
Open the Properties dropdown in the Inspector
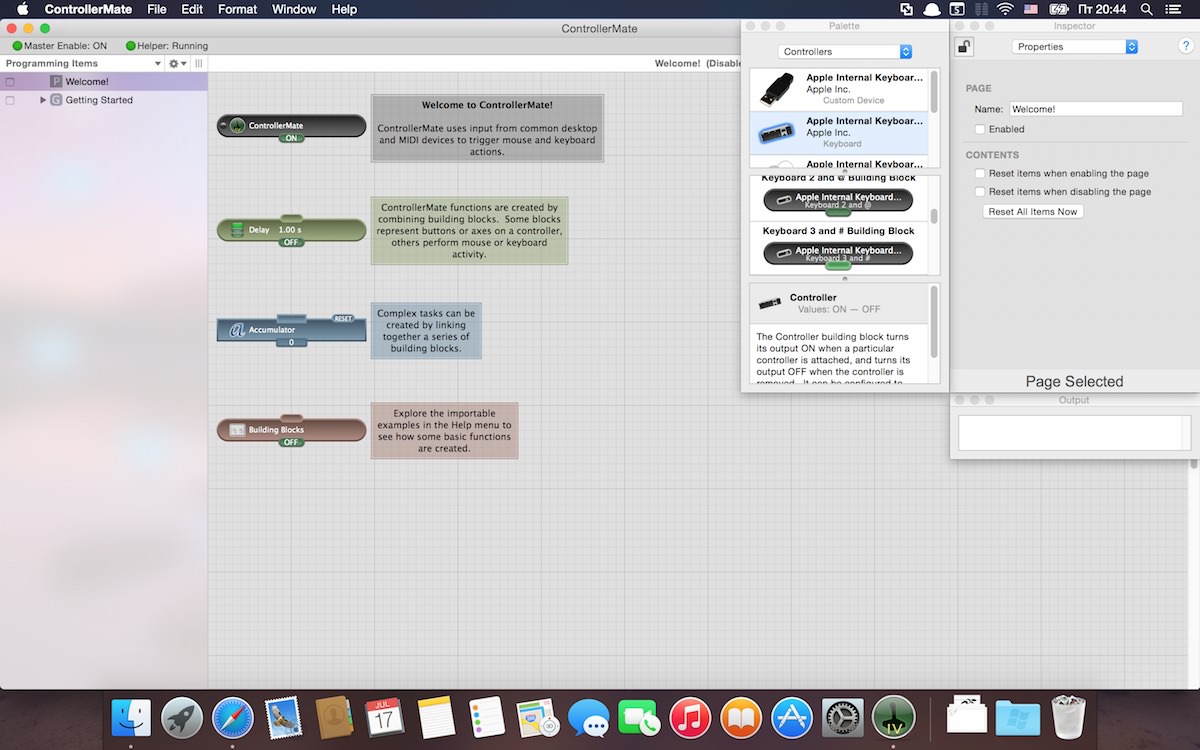click(1075, 47)
